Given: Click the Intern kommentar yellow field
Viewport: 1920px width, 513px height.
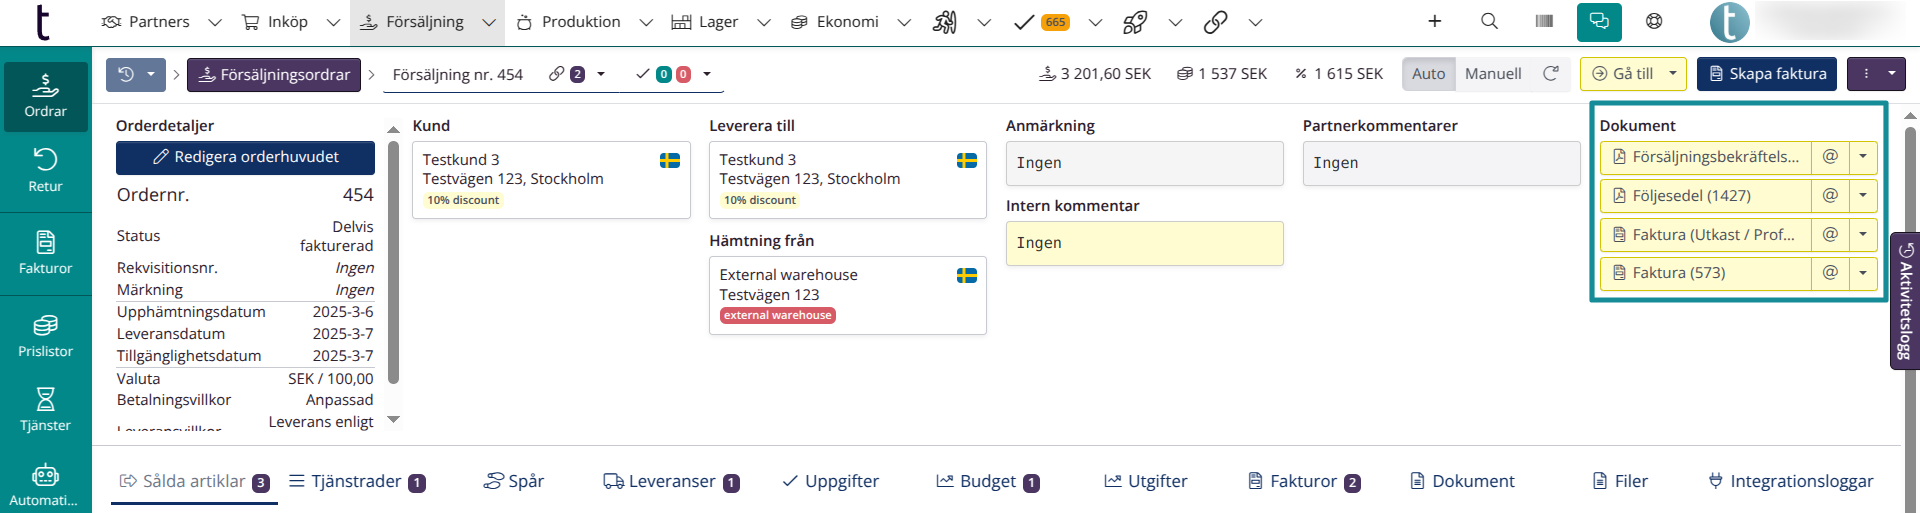Looking at the screenshot, I should (x=1144, y=243).
